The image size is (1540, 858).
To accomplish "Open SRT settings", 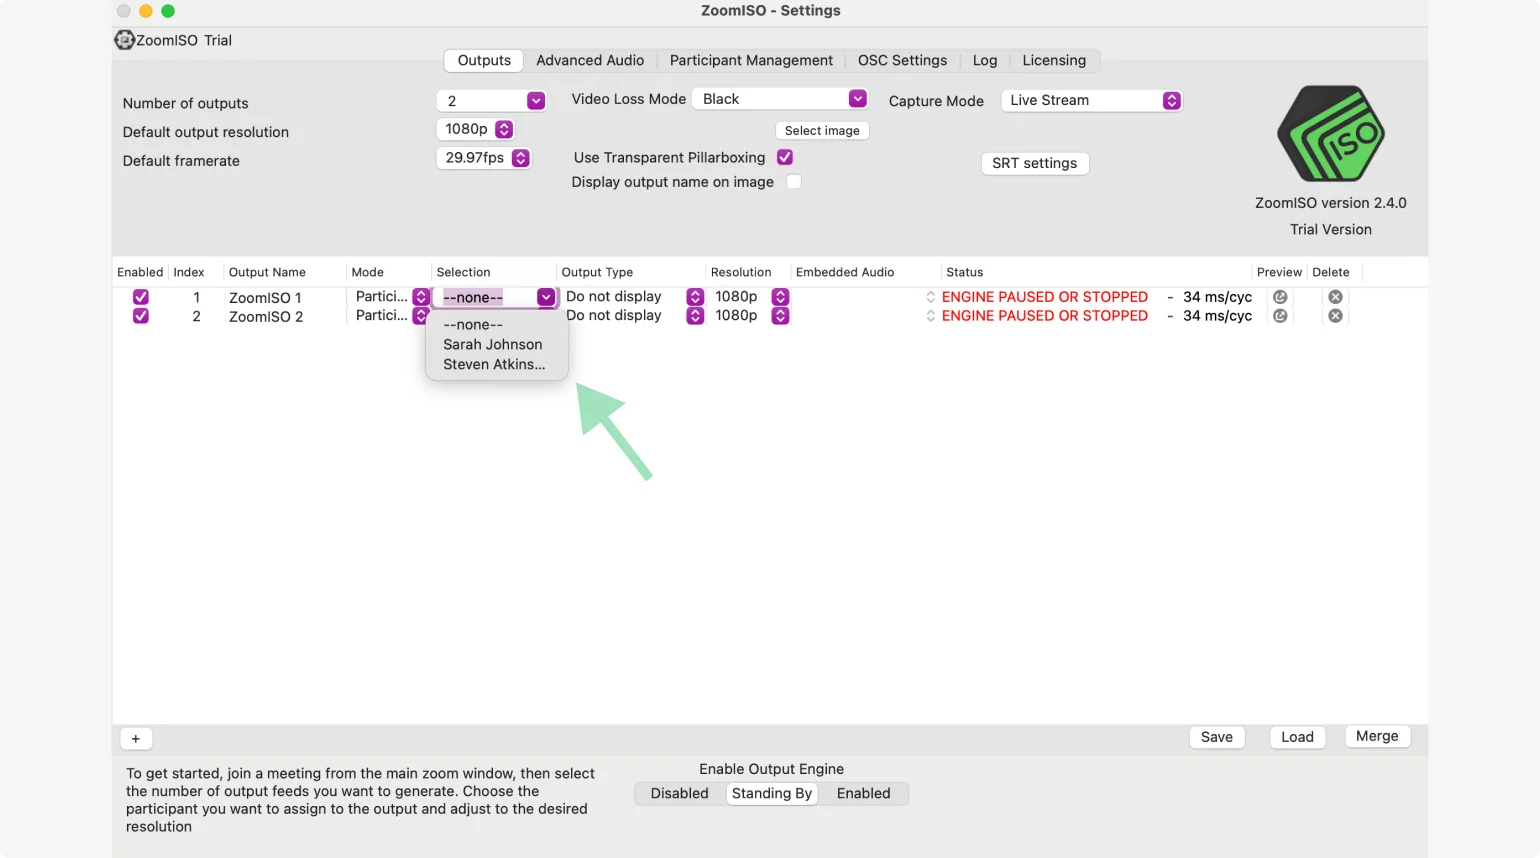I will tap(1035, 163).
